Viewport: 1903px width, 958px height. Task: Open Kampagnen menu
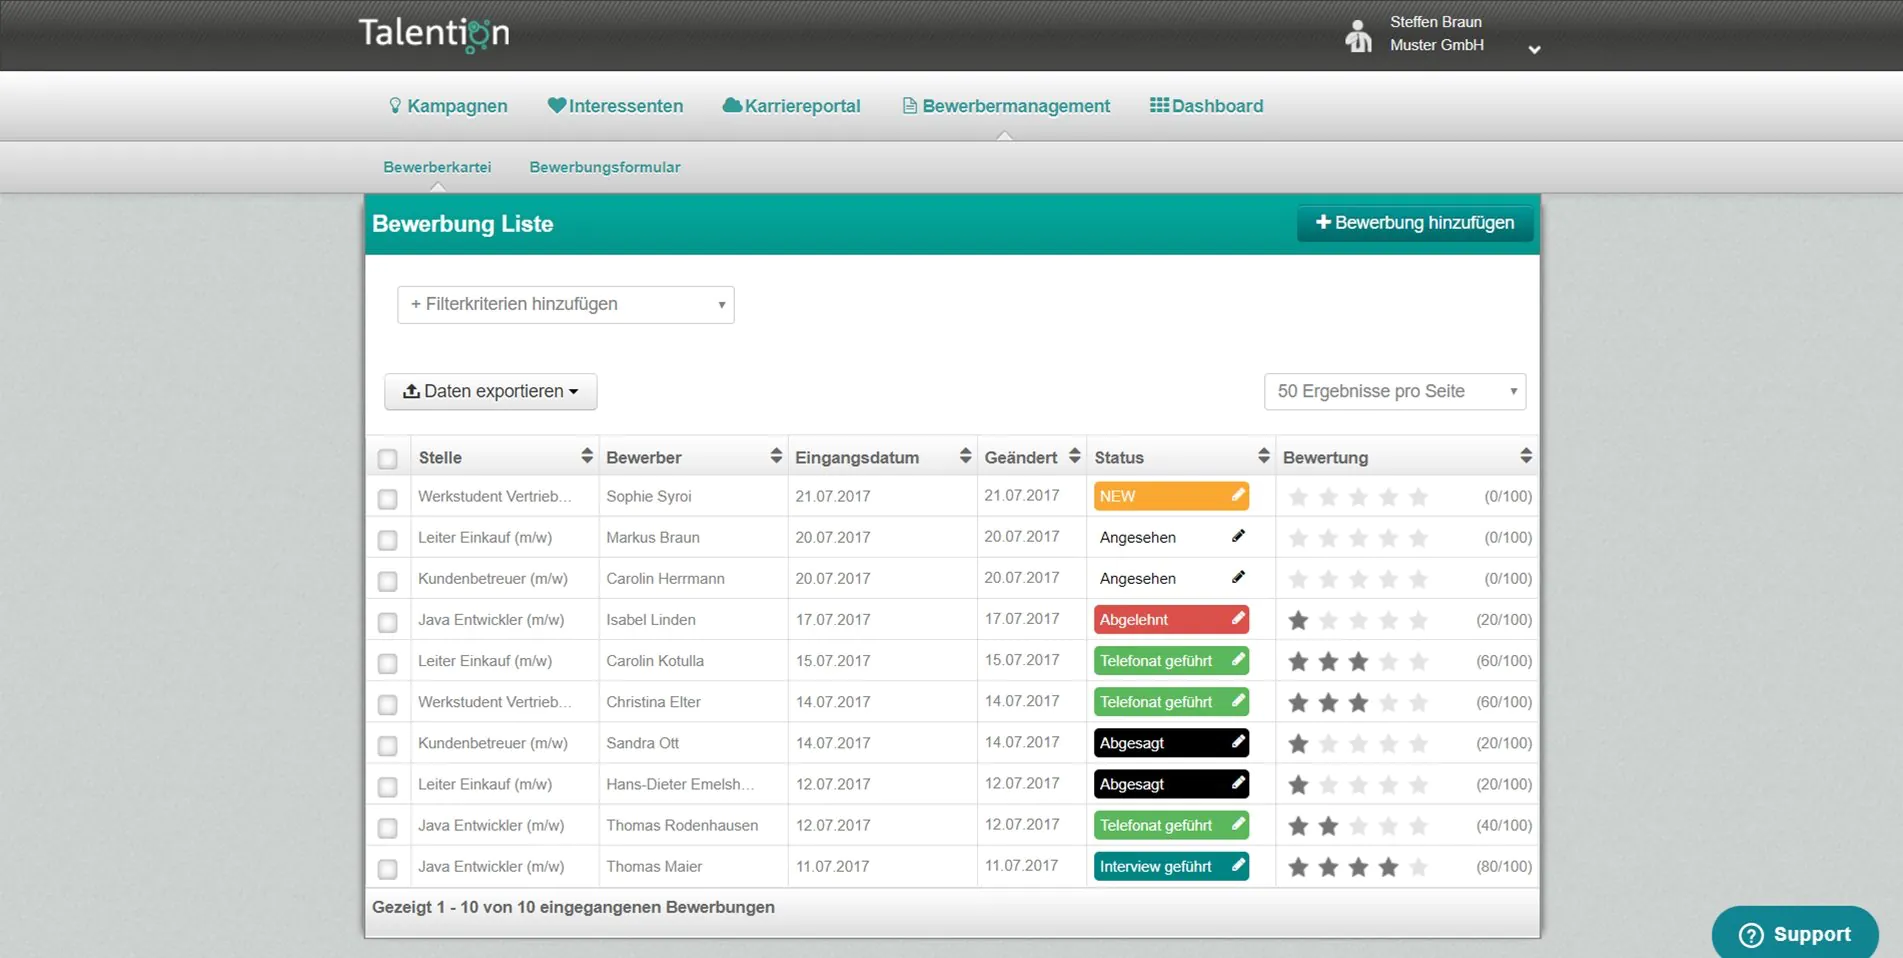tap(448, 106)
